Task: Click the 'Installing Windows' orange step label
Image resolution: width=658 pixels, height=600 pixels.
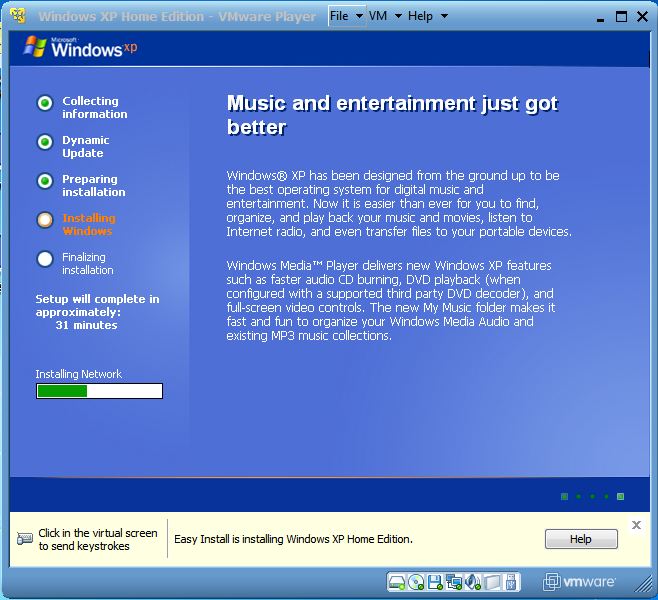Action: tap(89, 224)
